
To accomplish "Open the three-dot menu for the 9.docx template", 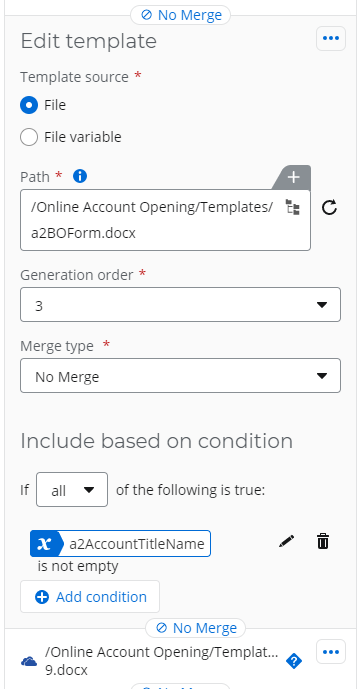I will [330, 652].
